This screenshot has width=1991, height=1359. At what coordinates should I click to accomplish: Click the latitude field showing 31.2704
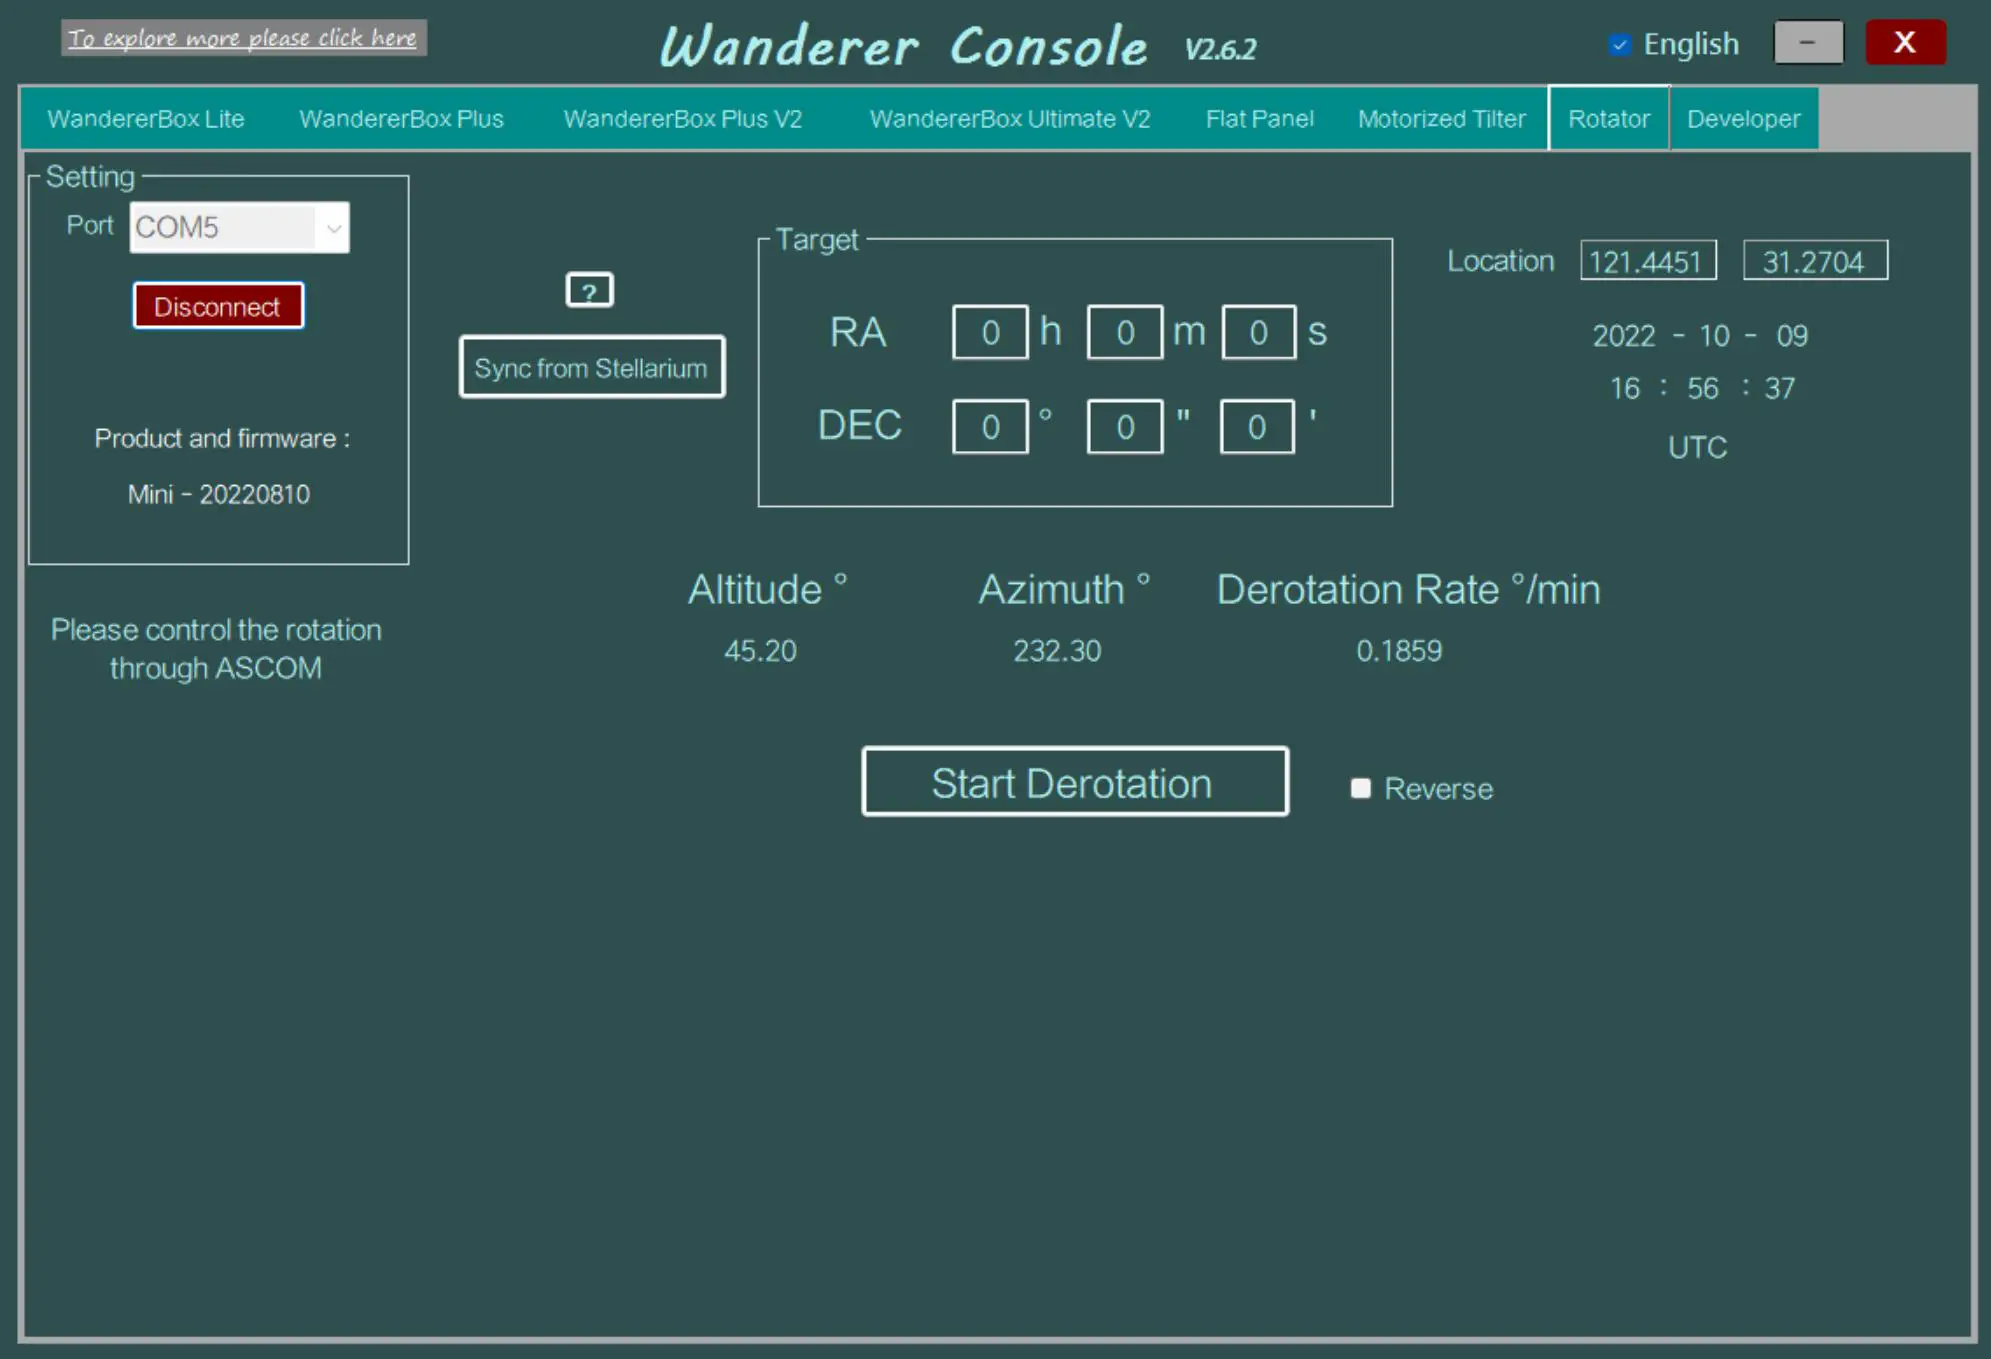(x=1815, y=261)
